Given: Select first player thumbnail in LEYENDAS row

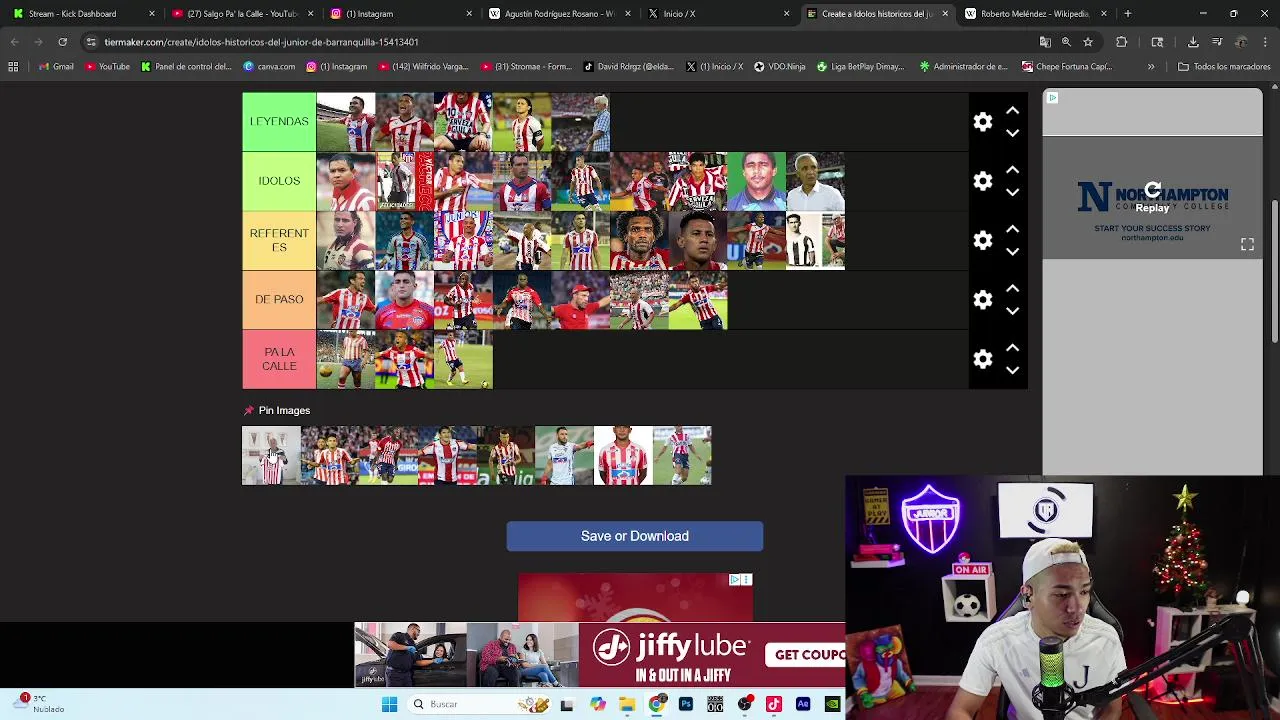Looking at the screenshot, I should pyautogui.click(x=346, y=122).
